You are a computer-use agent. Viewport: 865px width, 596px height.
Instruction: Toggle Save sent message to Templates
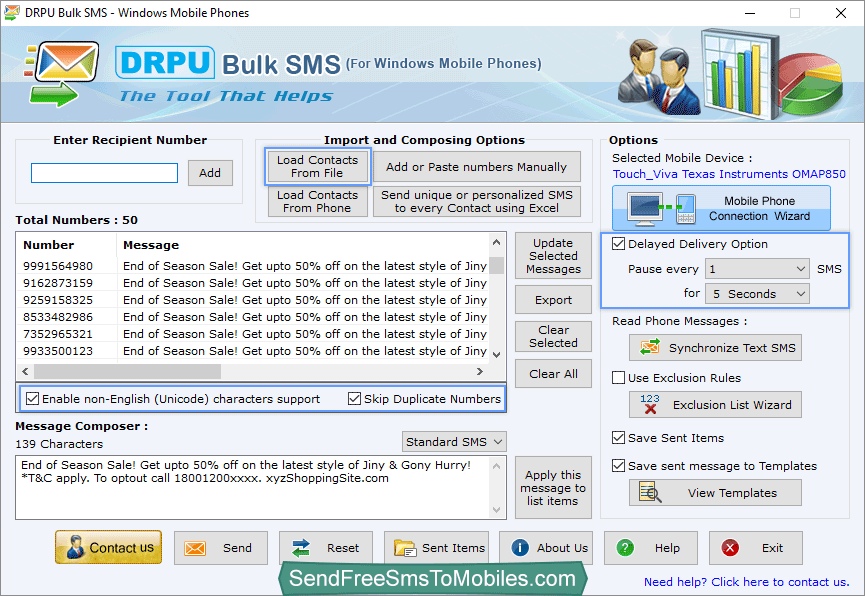618,466
